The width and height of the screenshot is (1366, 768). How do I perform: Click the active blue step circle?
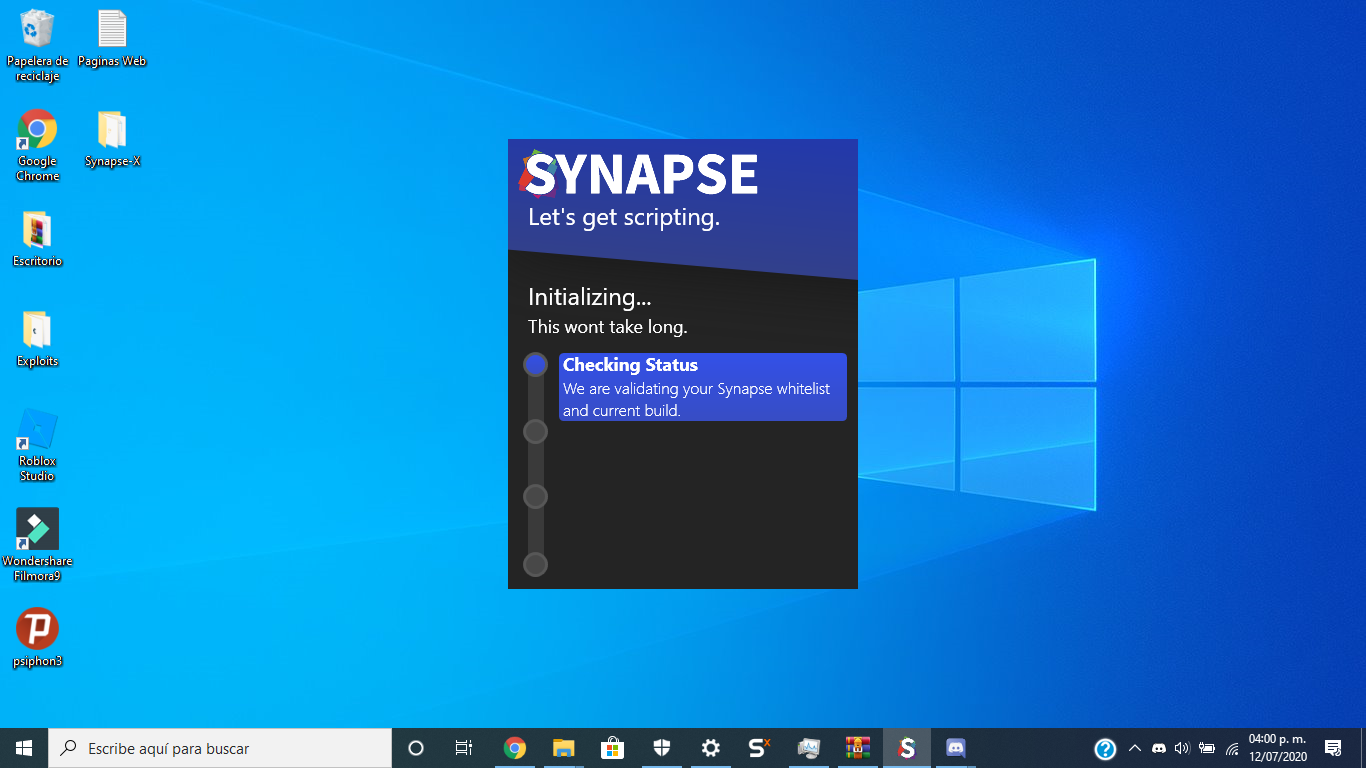pyautogui.click(x=535, y=364)
